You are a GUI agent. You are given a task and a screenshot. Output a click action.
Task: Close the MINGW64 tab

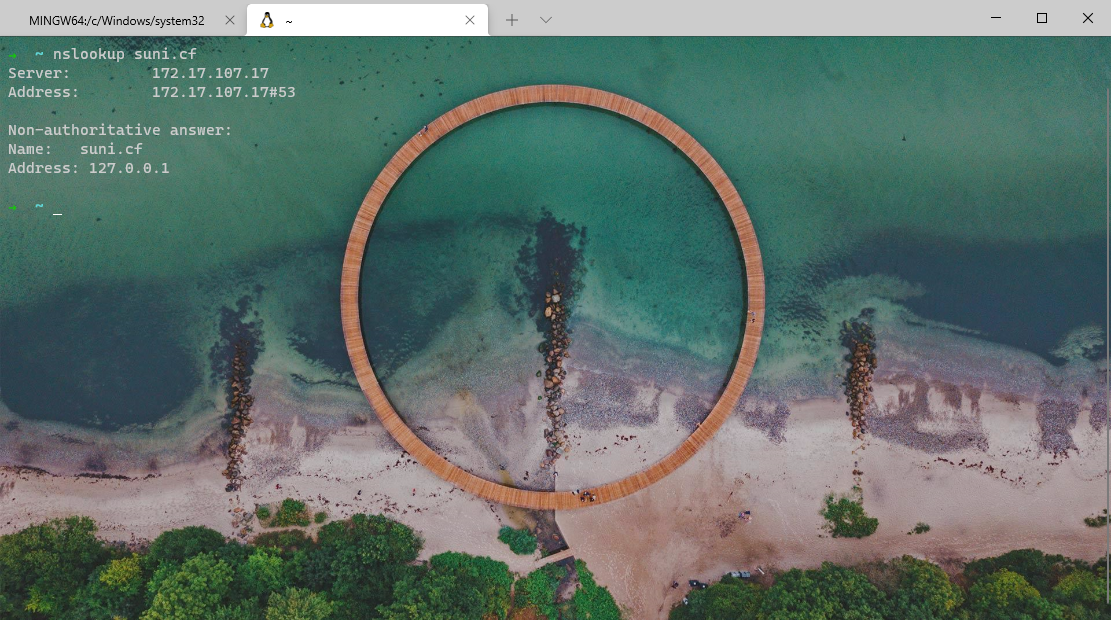(x=230, y=21)
